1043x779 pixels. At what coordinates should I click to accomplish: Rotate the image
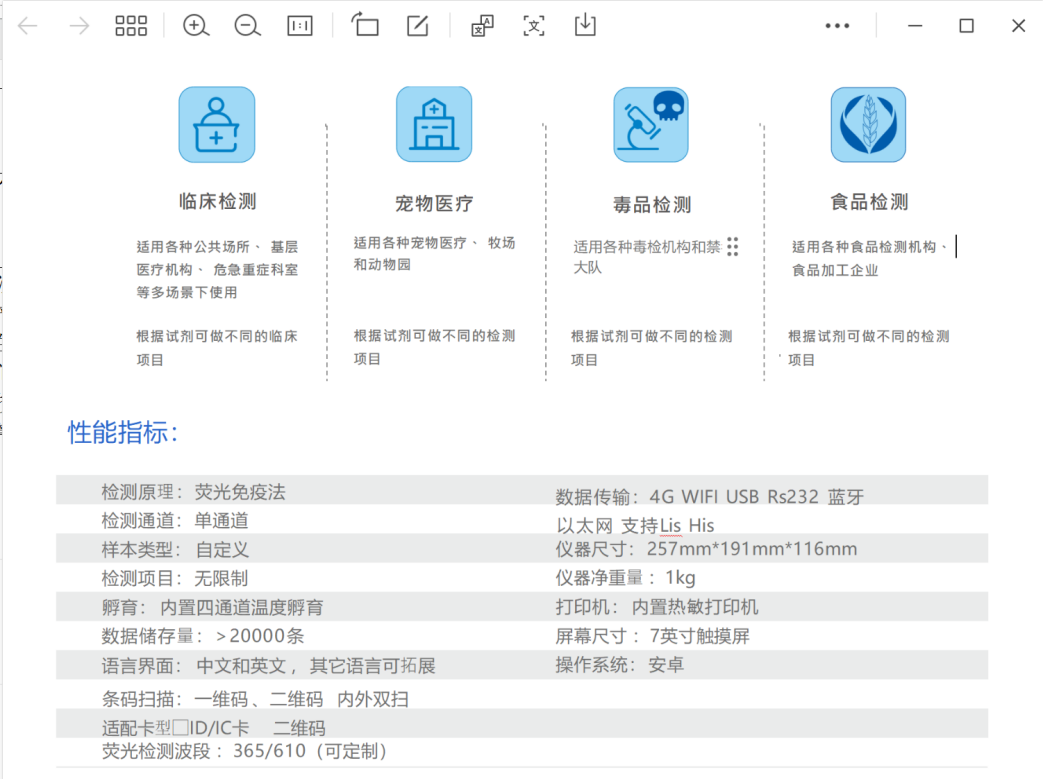click(365, 25)
